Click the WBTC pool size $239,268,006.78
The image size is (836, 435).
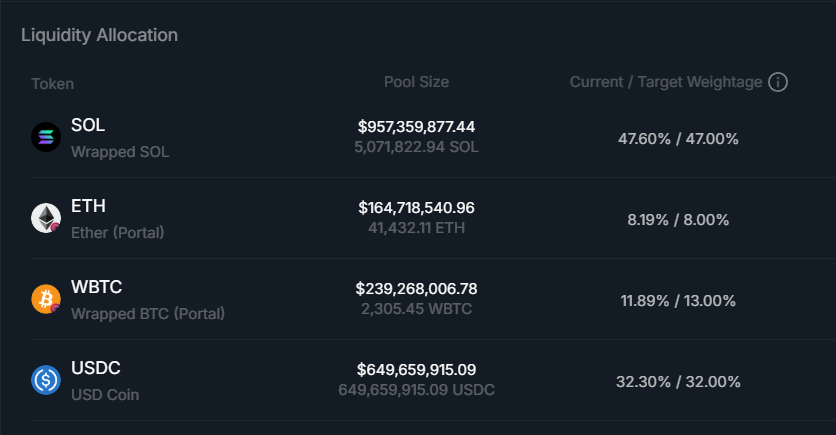(x=416, y=288)
